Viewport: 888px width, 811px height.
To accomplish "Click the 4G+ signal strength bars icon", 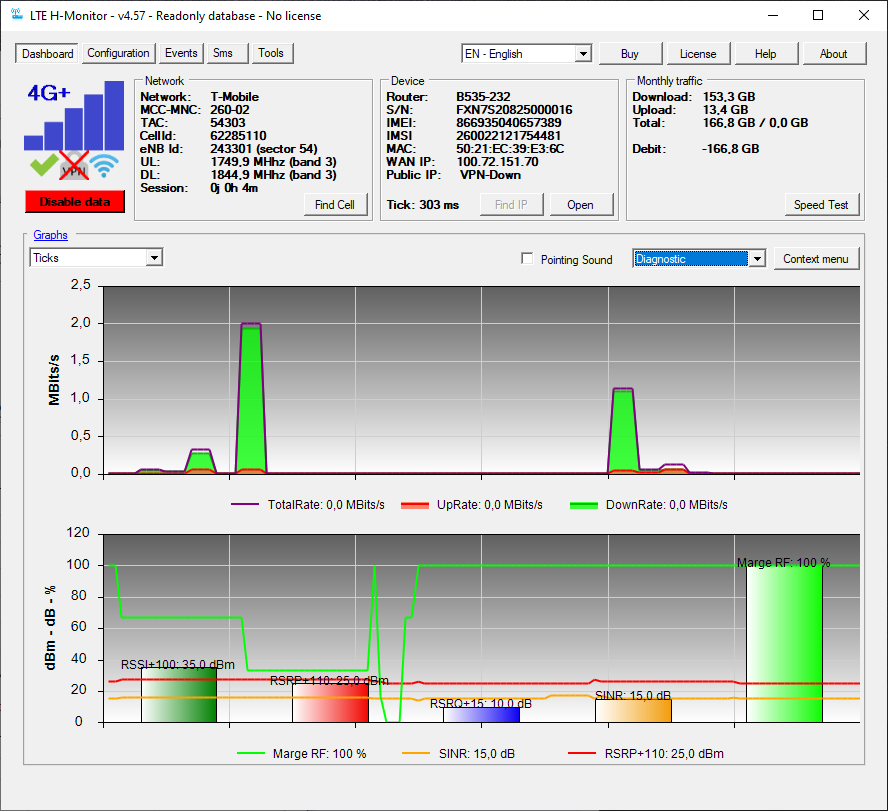I will click(x=74, y=116).
